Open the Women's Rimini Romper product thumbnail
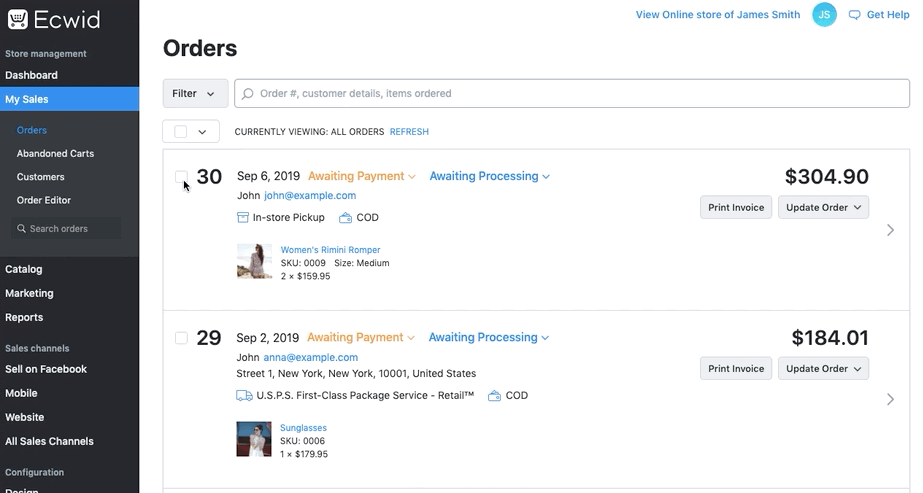This screenshot has width=923, height=493. click(x=254, y=262)
